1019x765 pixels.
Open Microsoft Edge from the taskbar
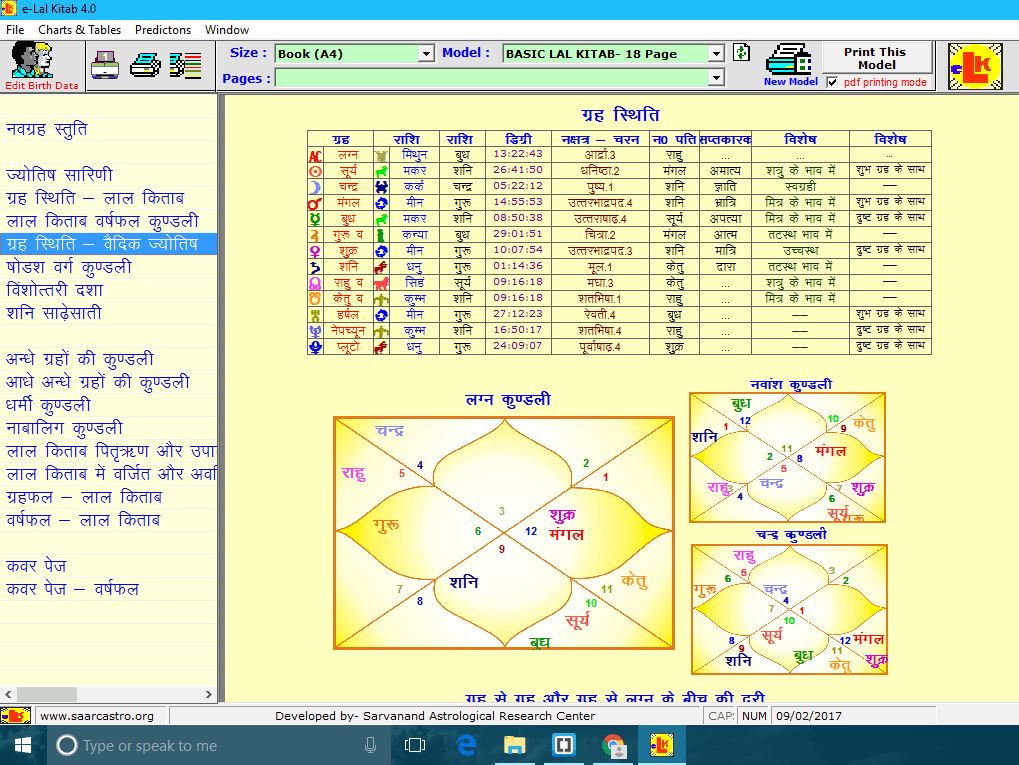click(x=466, y=746)
